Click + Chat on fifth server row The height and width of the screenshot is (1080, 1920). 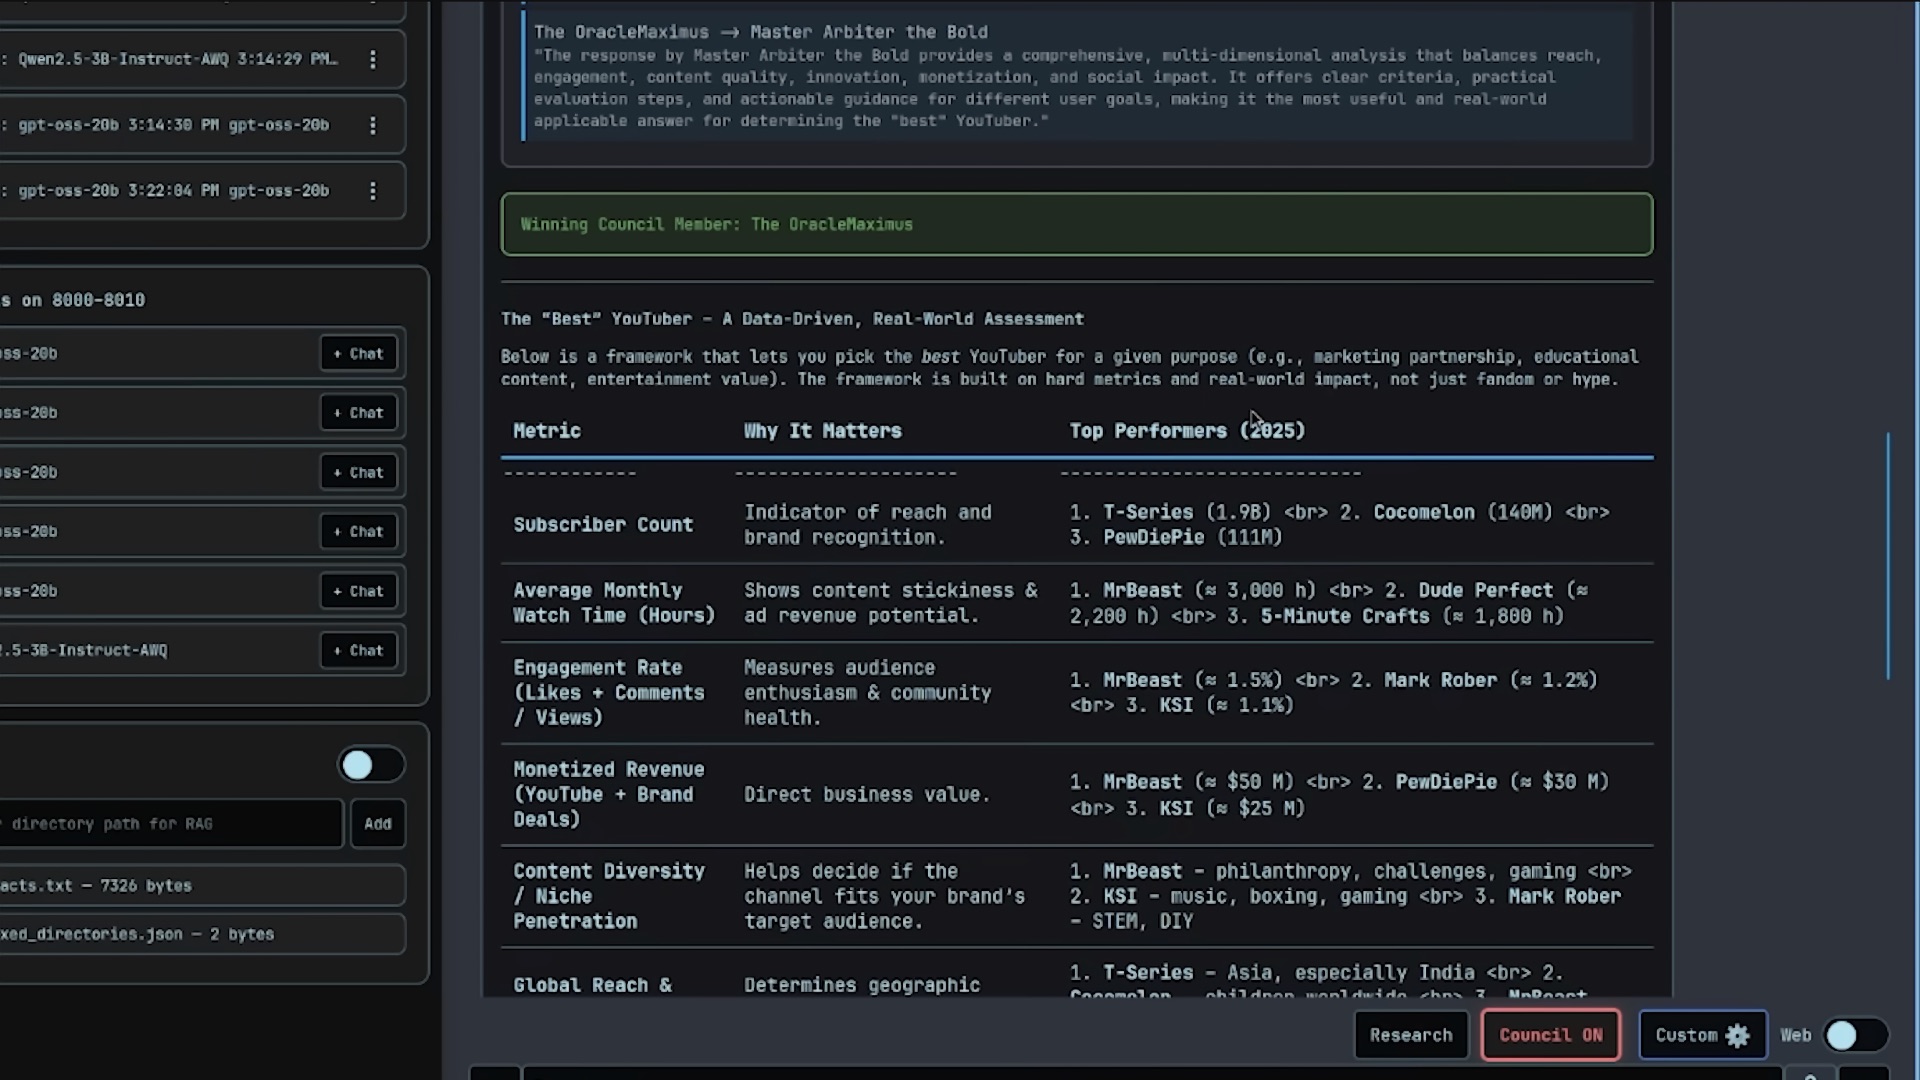point(358,591)
